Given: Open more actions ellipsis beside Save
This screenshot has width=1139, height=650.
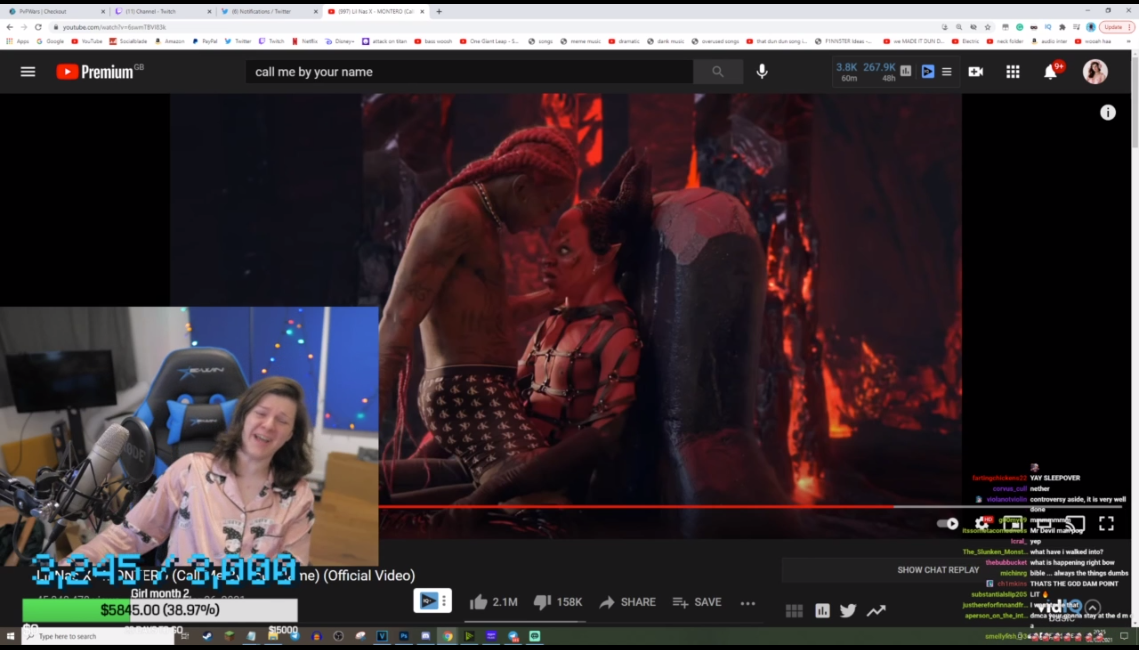Looking at the screenshot, I should click(747, 603).
